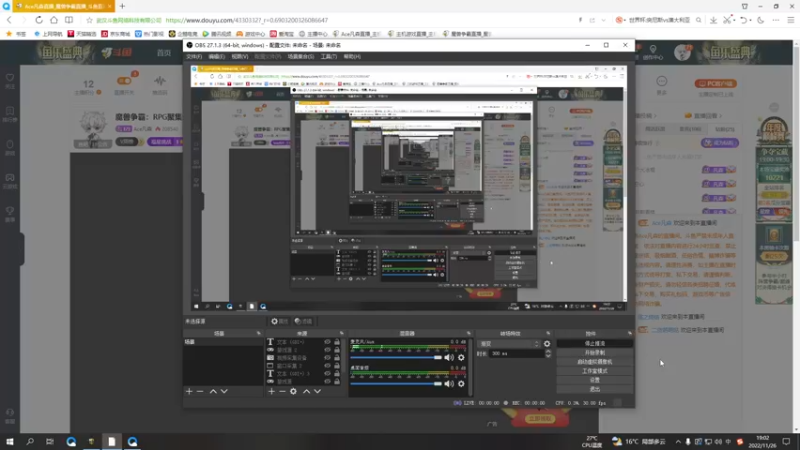The width and height of the screenshot is (800, 450).
Task: Open microphone audio settings gear in the mixer
Action: 461,358
